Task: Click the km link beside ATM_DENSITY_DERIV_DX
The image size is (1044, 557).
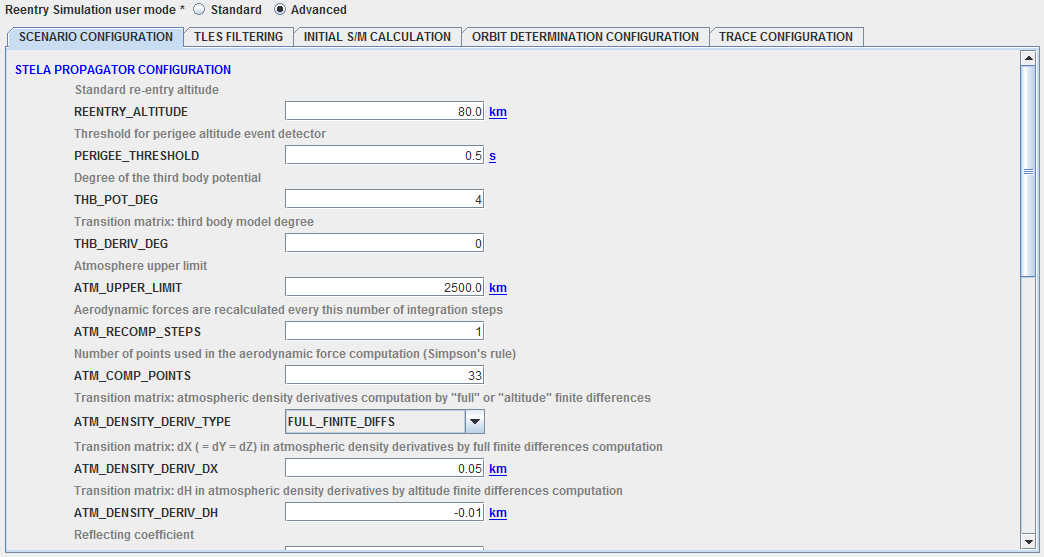Action: (498, 468)
